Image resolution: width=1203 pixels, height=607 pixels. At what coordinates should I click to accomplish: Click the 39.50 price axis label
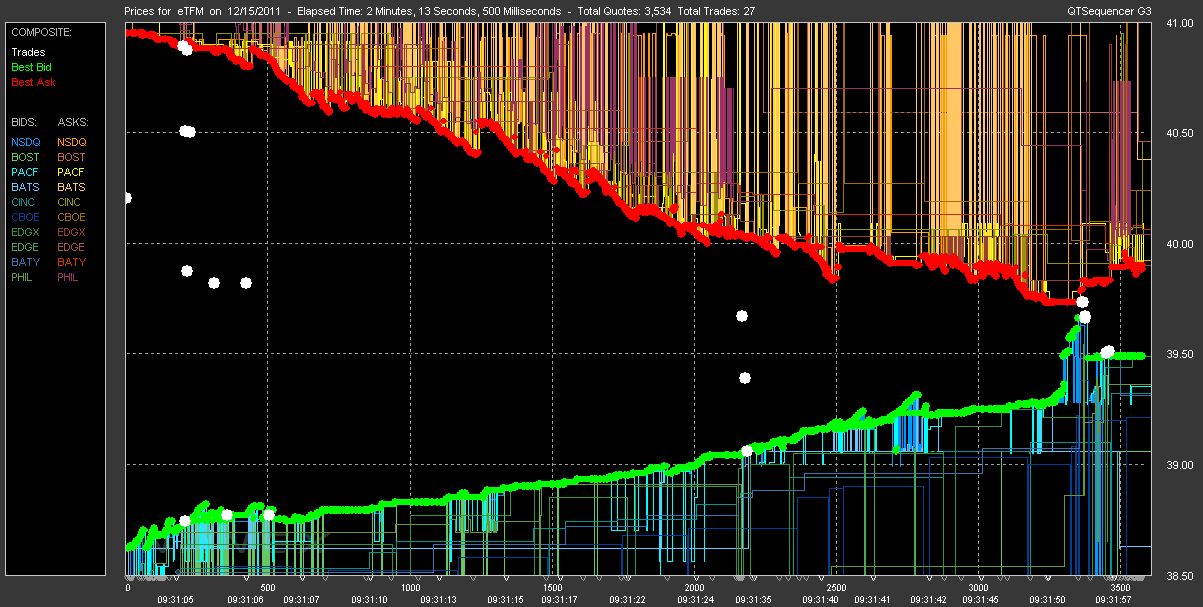click(x=1180, y=354)
